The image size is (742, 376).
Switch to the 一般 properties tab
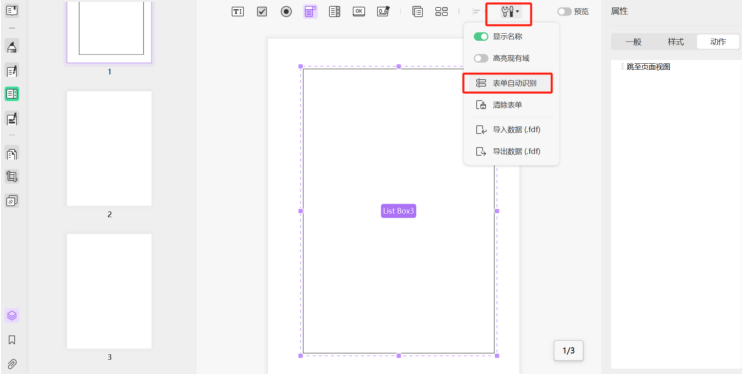coord(633,42)
